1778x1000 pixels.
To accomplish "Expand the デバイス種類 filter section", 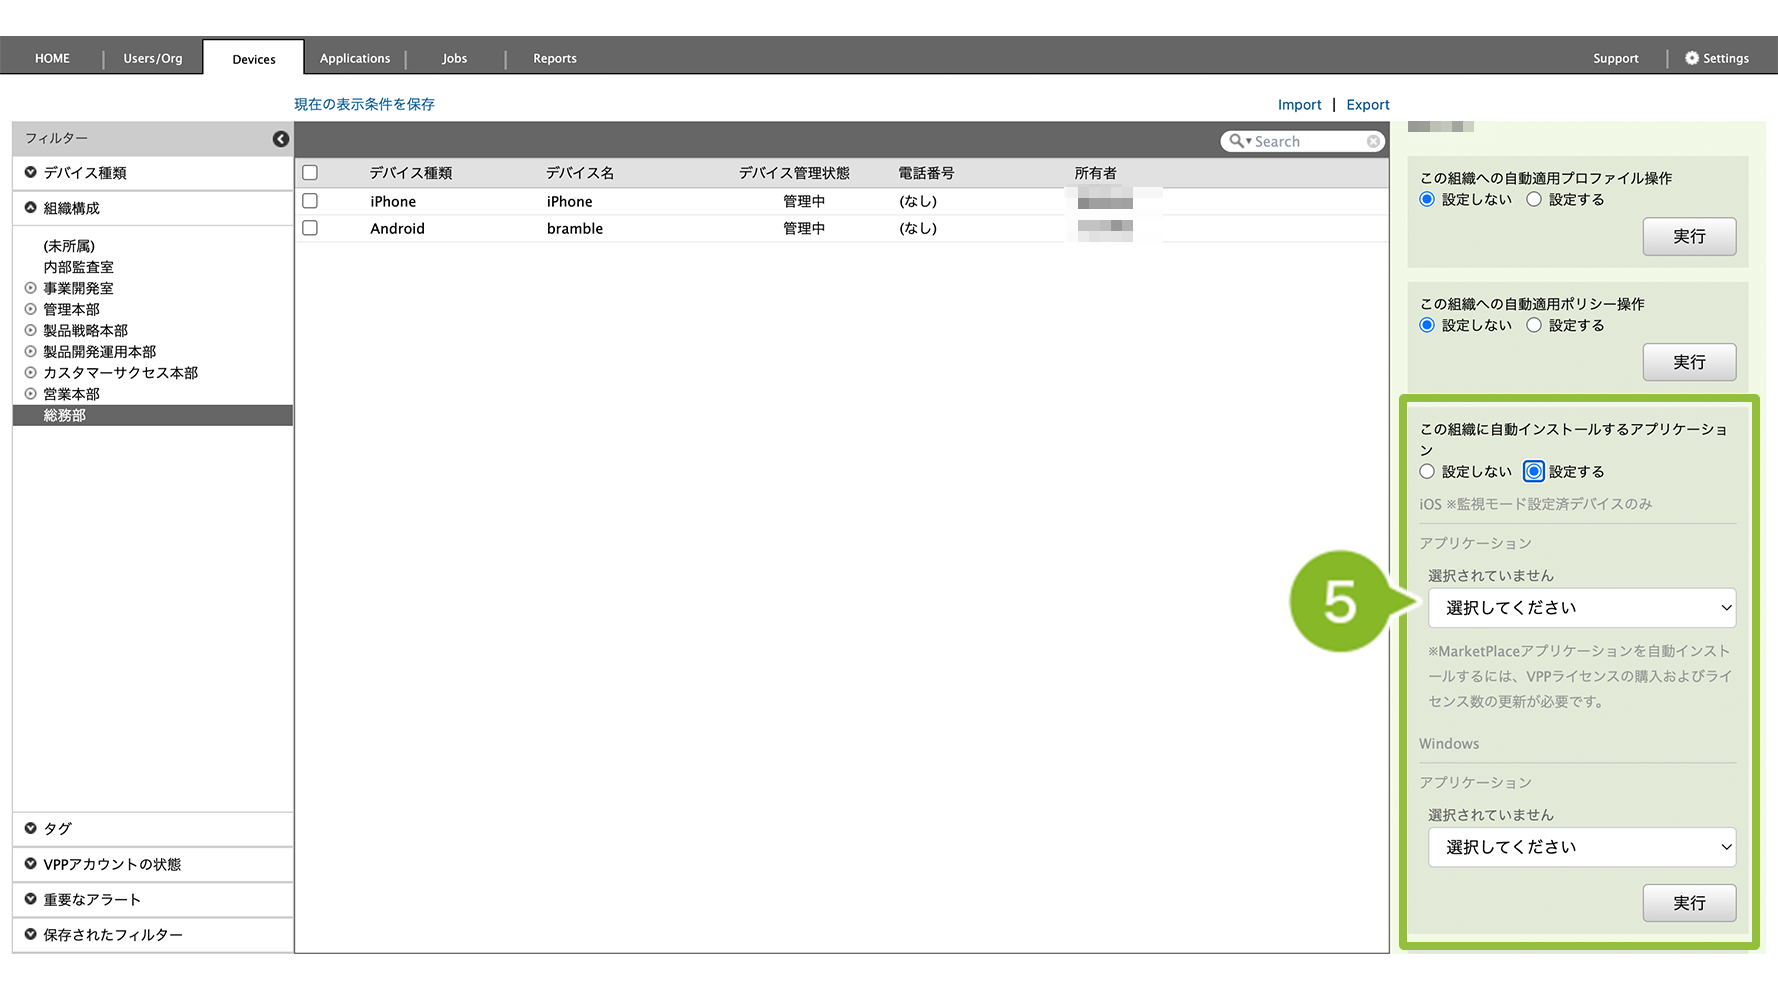I will [31, 173].
